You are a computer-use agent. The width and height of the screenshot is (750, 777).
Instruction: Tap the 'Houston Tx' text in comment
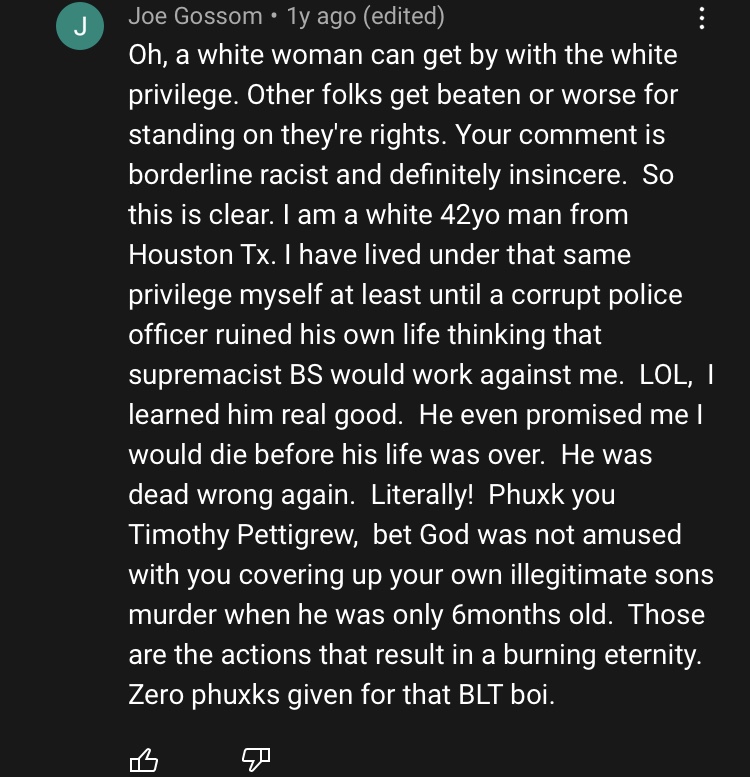click(201, 255)
